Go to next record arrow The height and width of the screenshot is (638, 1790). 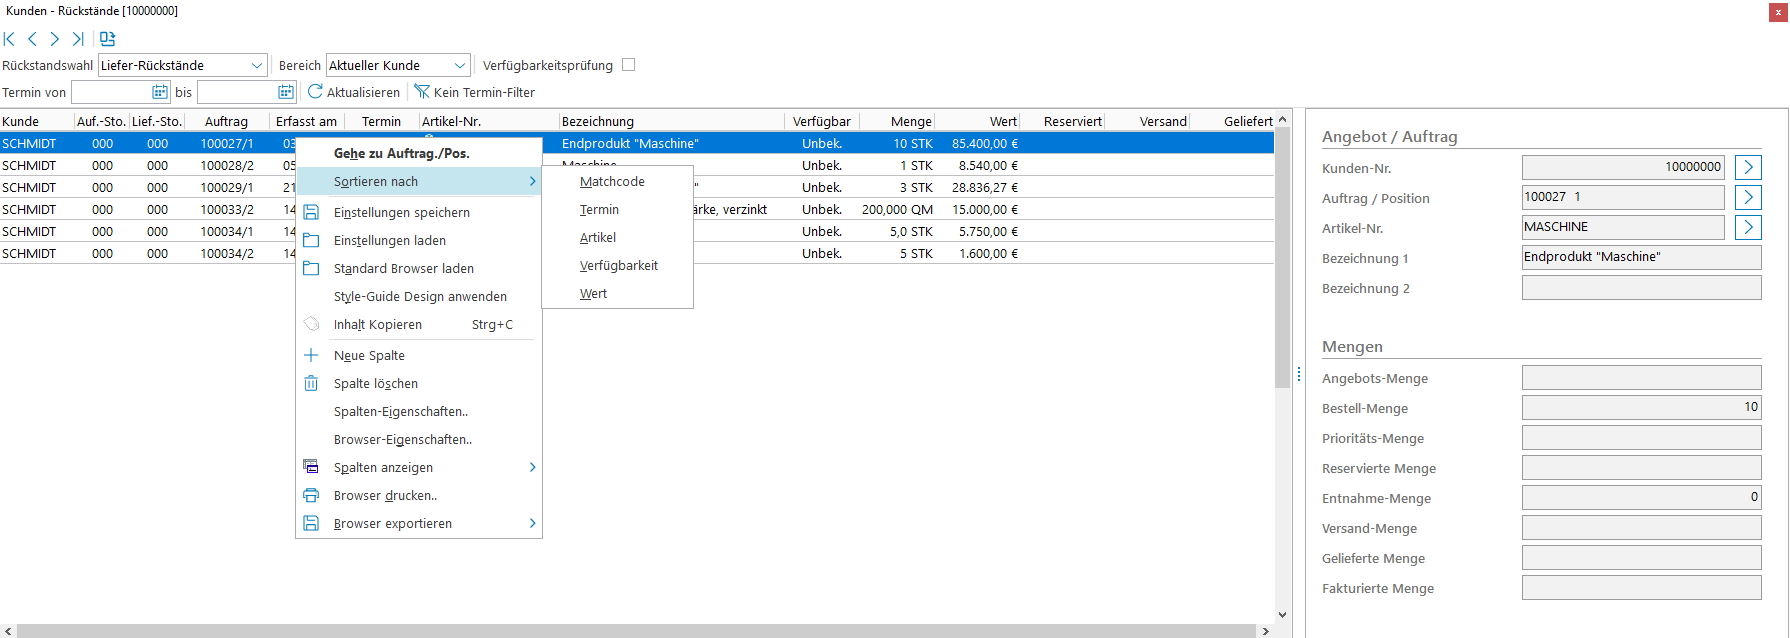click(55, 39)
